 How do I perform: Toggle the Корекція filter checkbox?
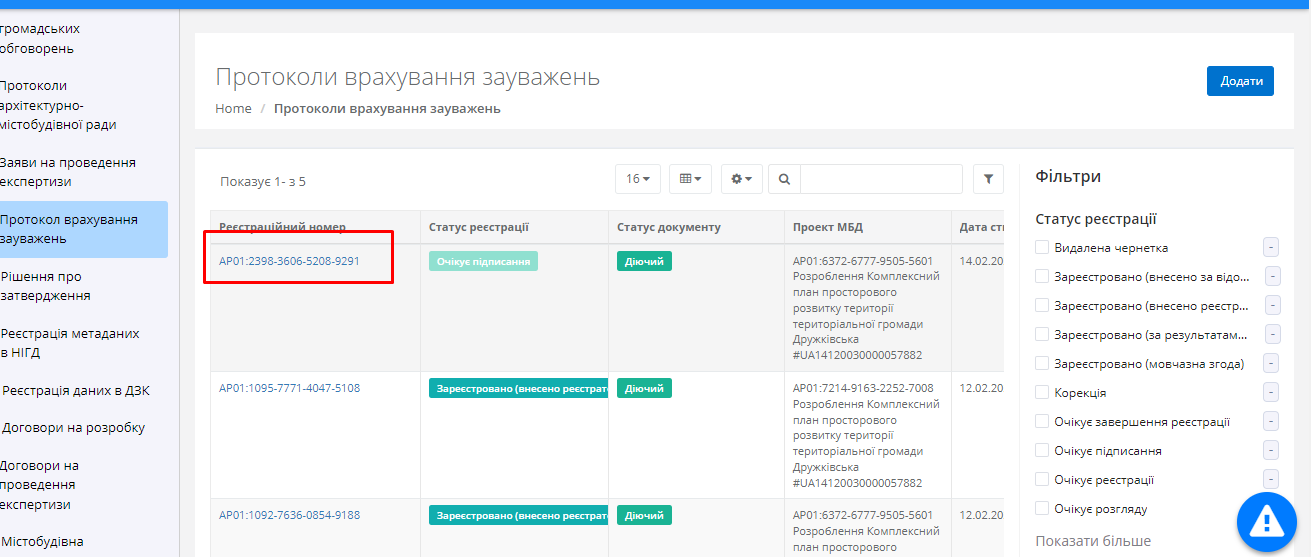point(1042,393)
